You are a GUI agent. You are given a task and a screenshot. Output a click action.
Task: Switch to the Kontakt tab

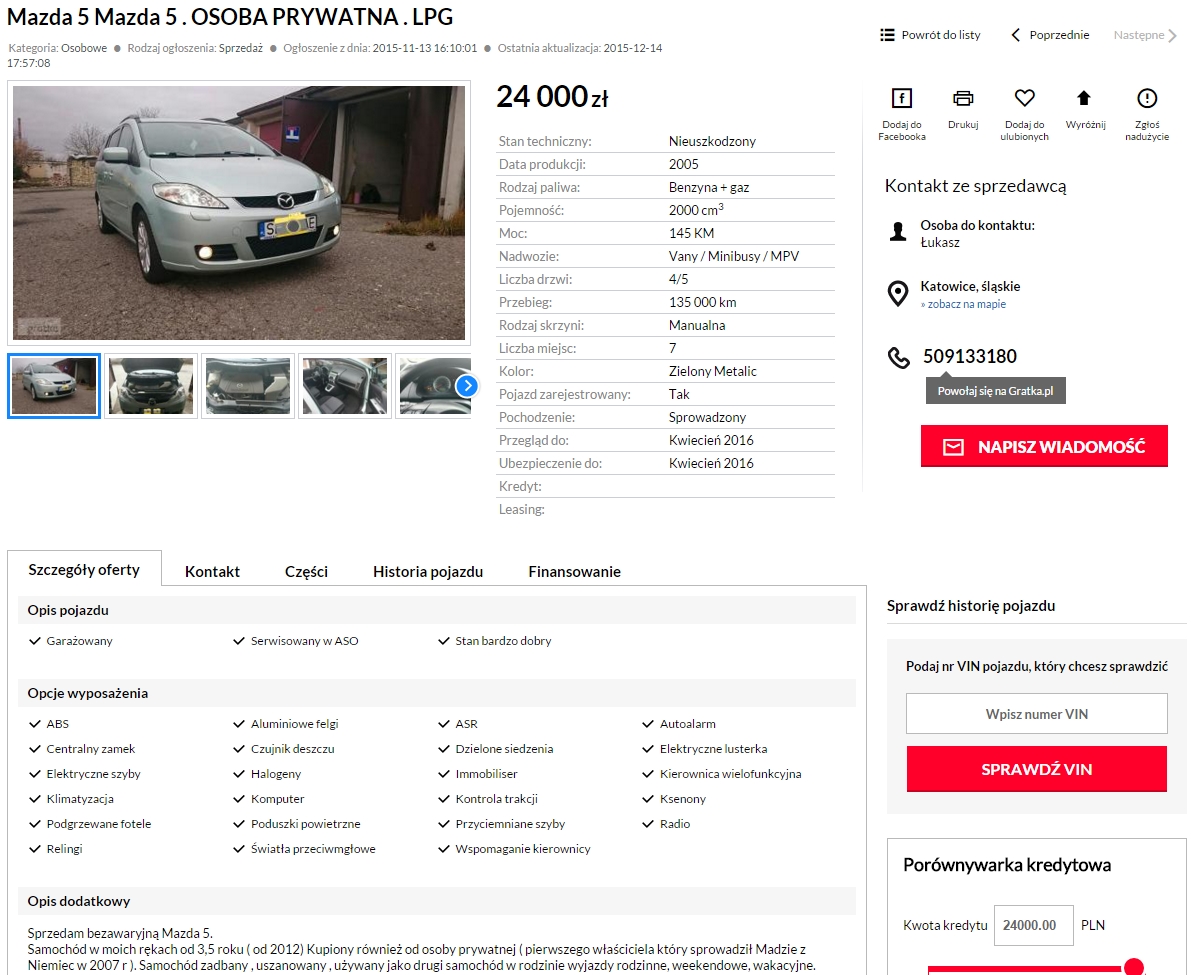(x=212, y=572)
